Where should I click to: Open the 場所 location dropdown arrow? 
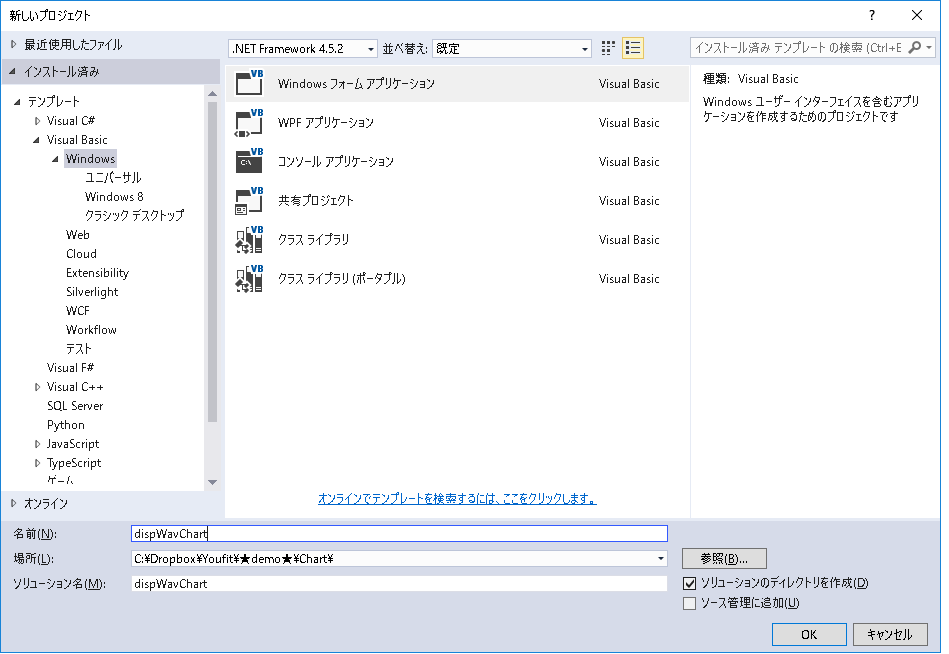pos(661,558)
